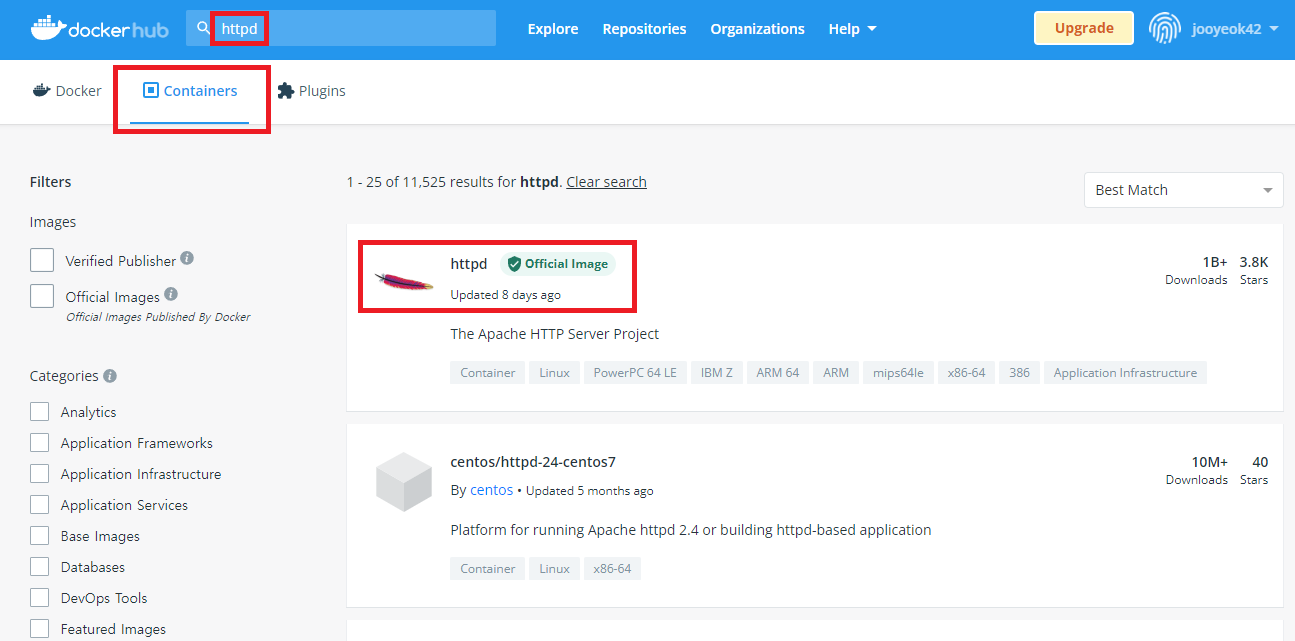Switch to the Containers tab
This screenshot has height=641, width=1295.
pyautogui.click(x=190, y=91)
